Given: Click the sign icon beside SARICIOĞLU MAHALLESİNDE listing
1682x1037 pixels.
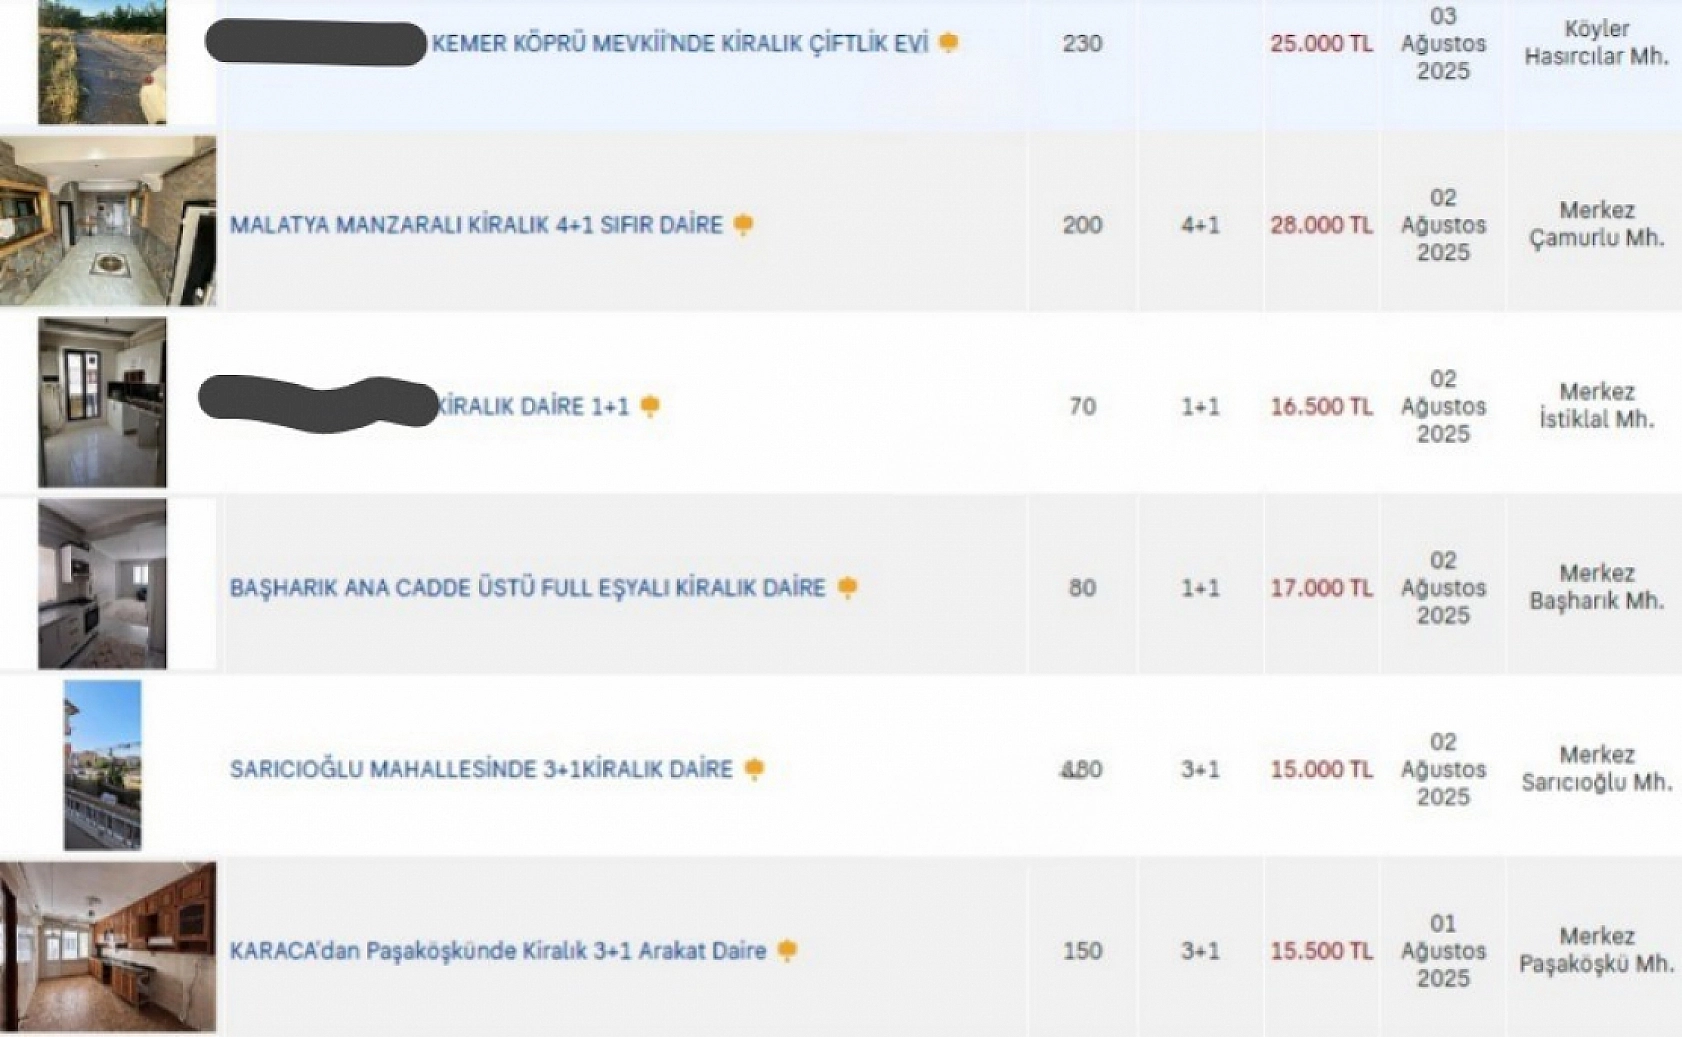Looking at the screenshot, I should tap(755, 768).
